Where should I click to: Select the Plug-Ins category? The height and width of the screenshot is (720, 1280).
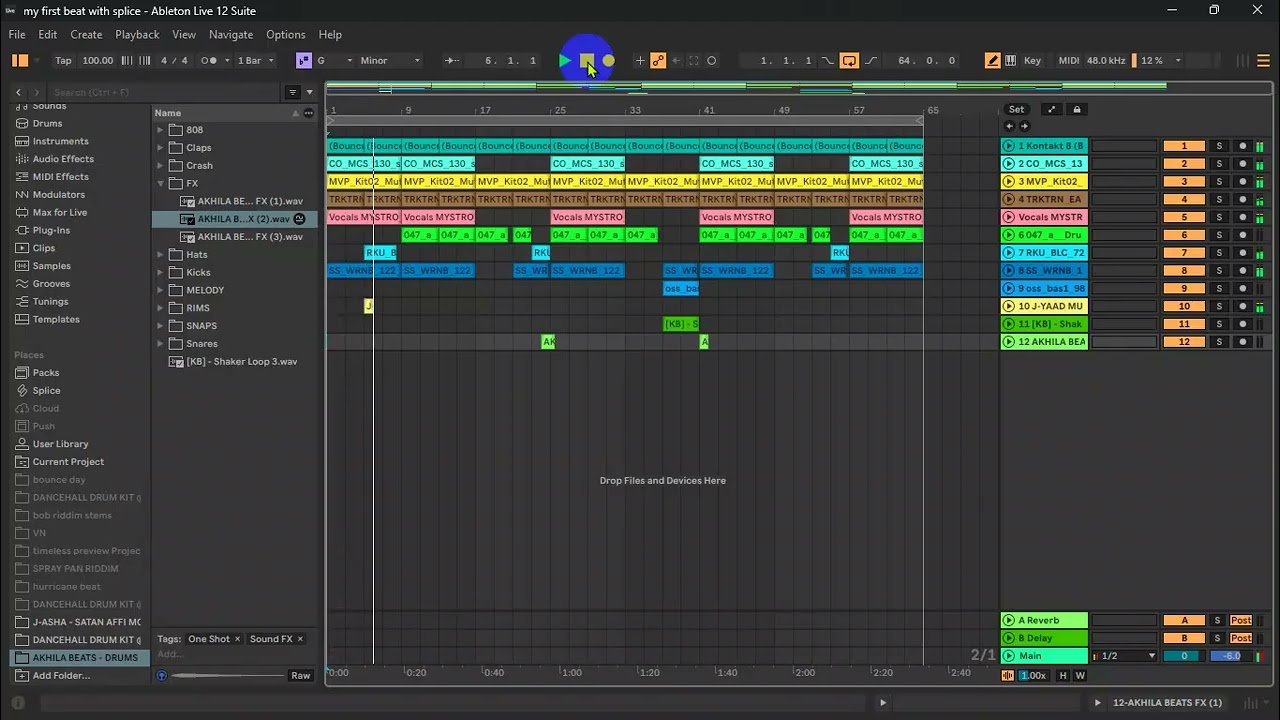[50, 230]
